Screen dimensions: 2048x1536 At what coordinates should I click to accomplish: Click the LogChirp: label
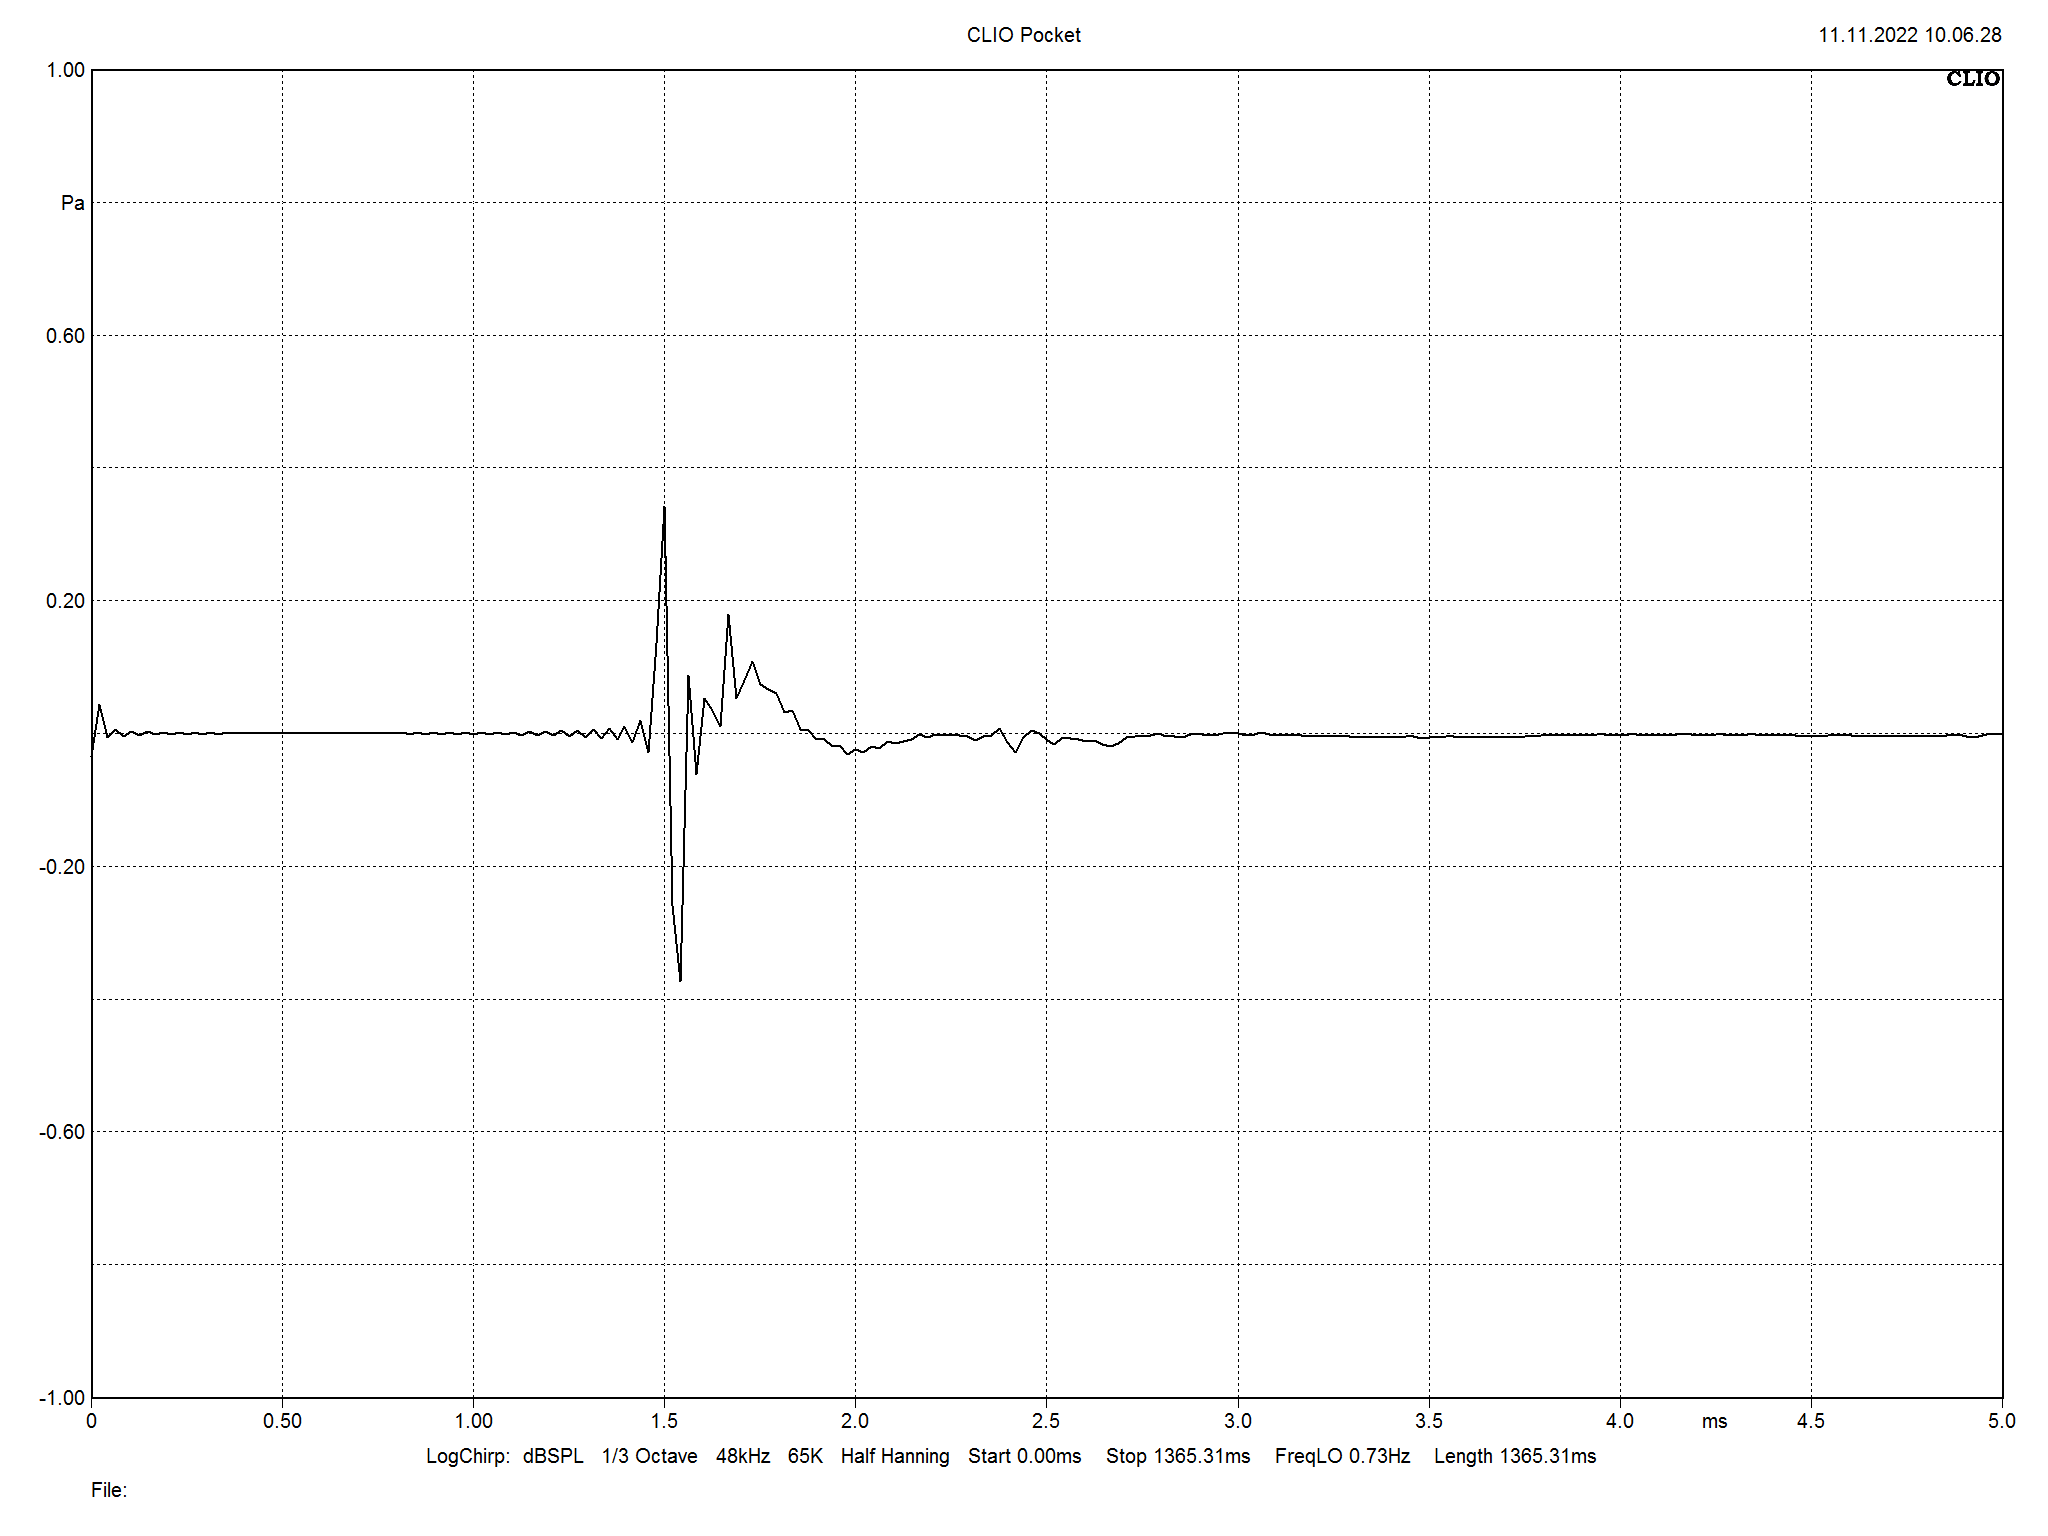468,1456
